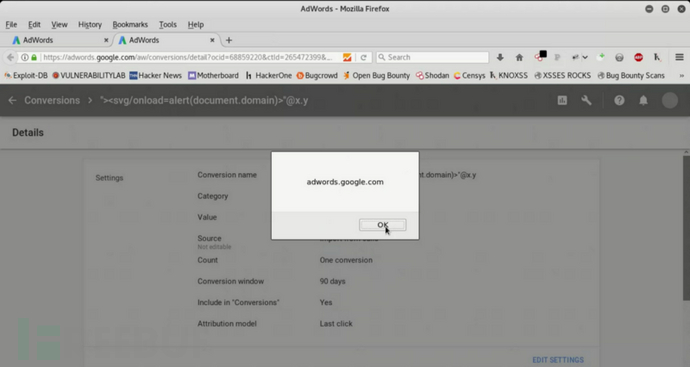Select the "One conversion" count value
The width and height of the screenshot is (690, 367).
pos(346,260)
